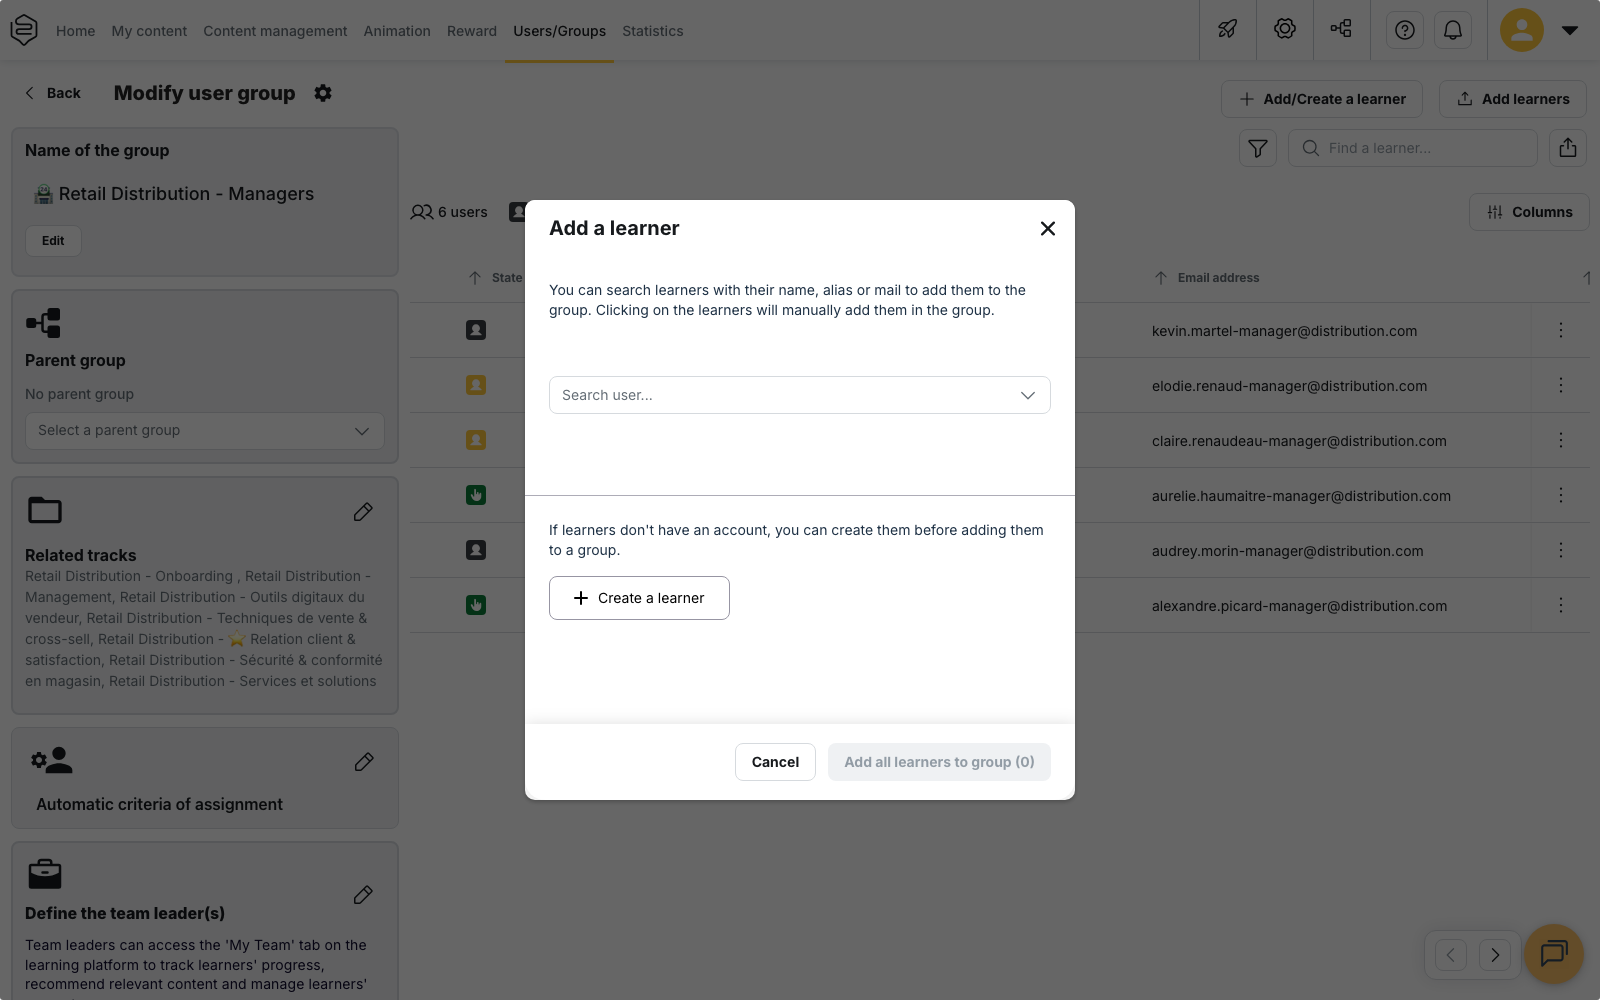Open the chat support bubble icon
Screen dimensions: 1600x1000
coord(1554,954)
